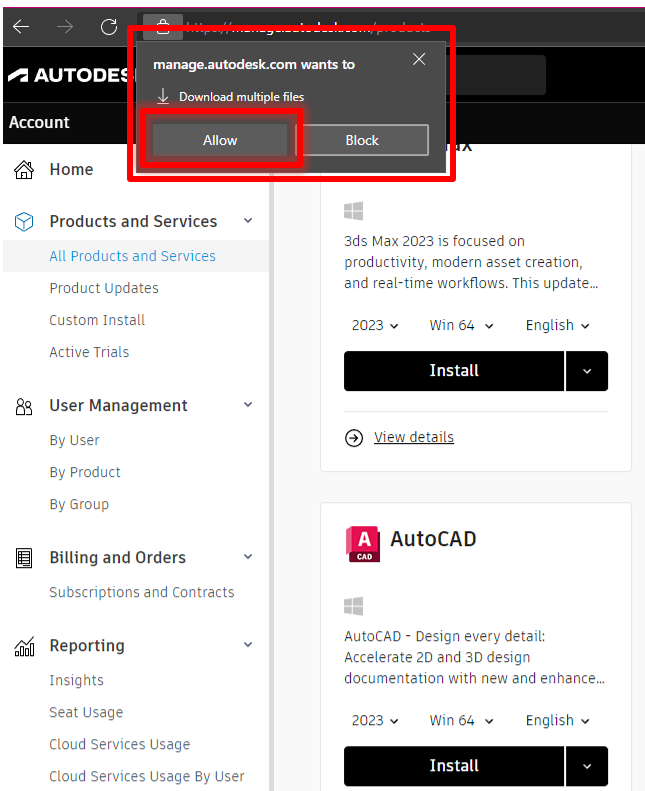Open the 3ds Max View details link
This screenshot has height=791, width=645.
point(413,437)
